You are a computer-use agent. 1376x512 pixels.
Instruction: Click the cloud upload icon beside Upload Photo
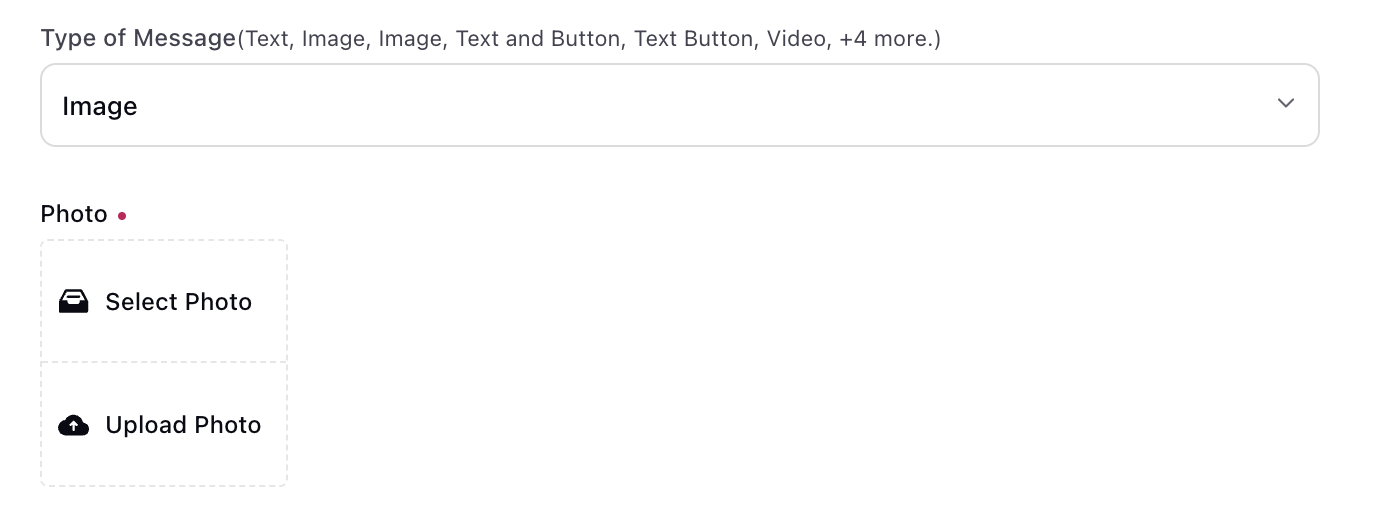pyautogui.click(x=73, y=425)
